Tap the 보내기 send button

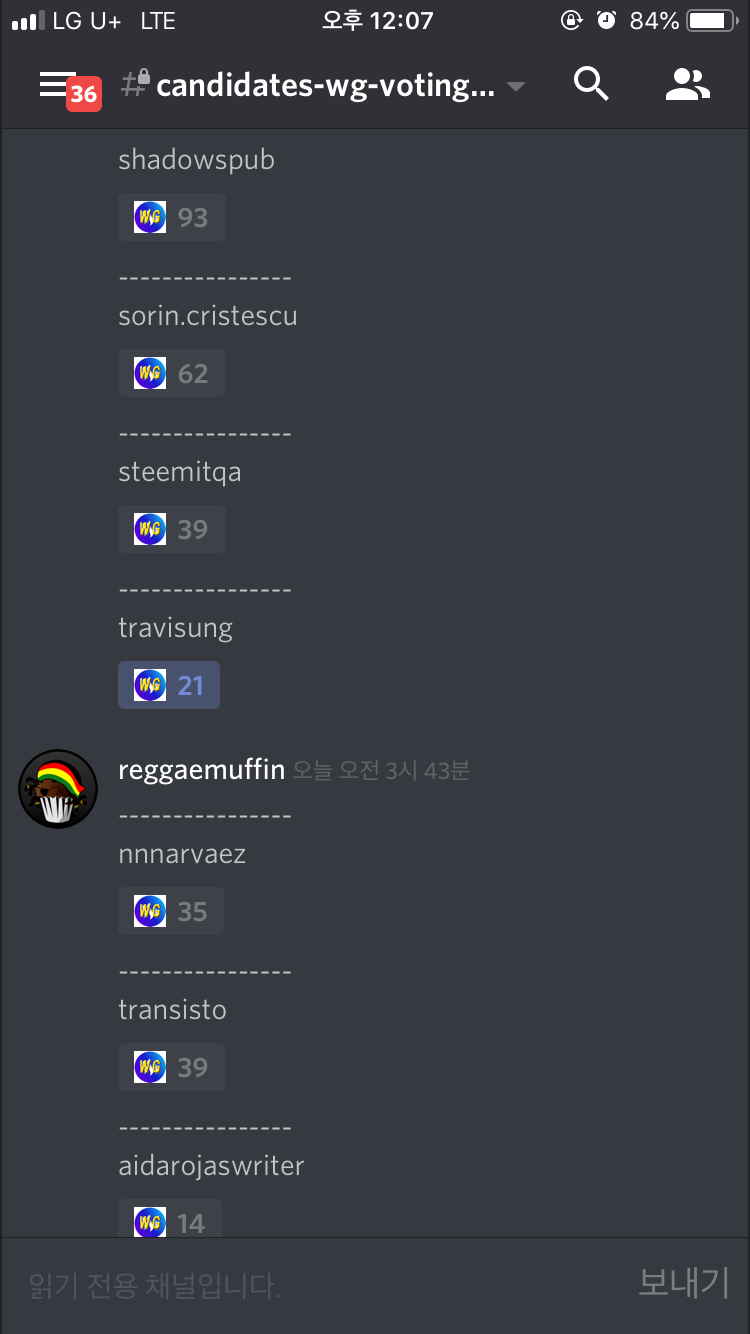[x=684, y=1283]
